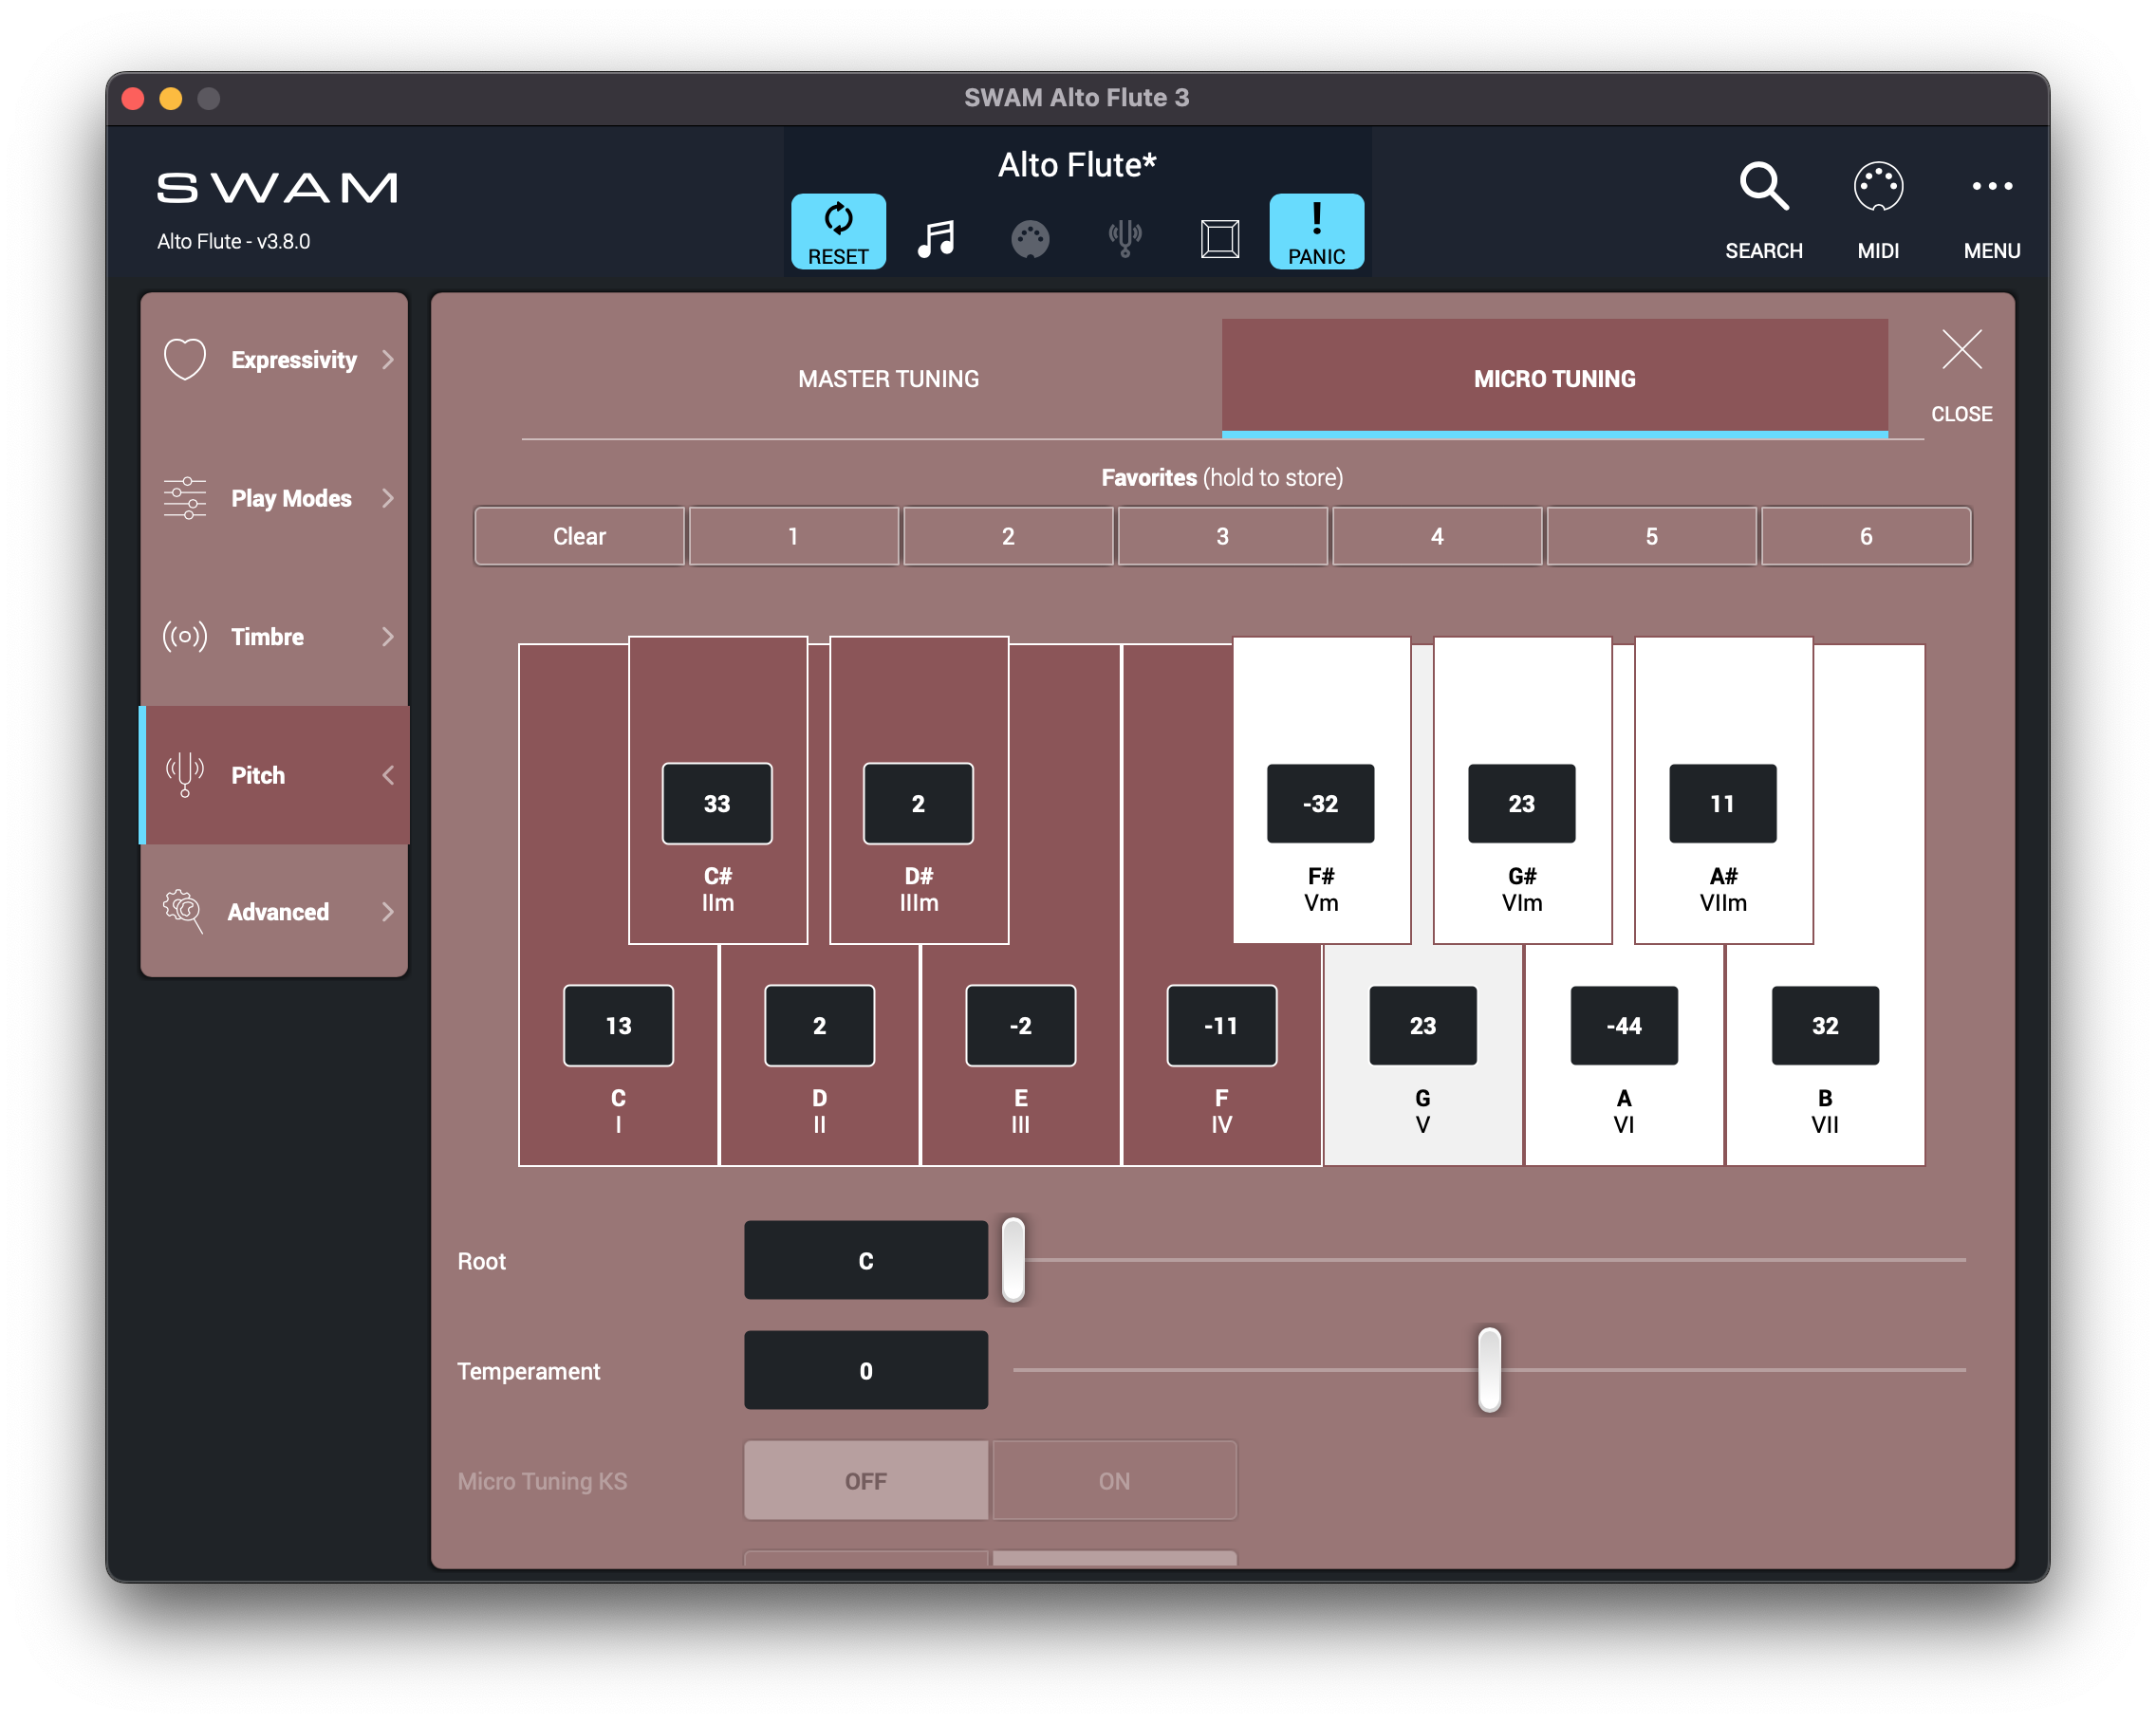The width and height of the screenshot is (2156, 1723).
Task: Open the music note panel icon
Action: coord(936,239)
